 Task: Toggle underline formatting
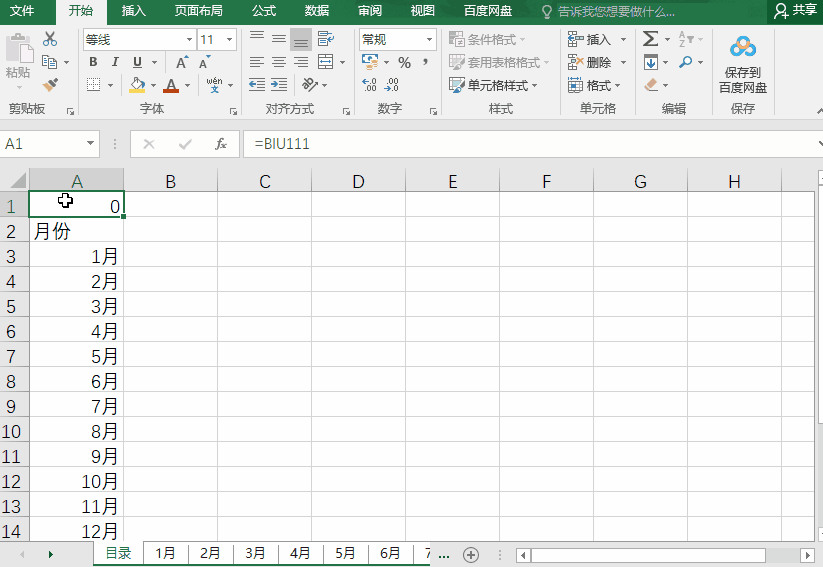point(137,62)
